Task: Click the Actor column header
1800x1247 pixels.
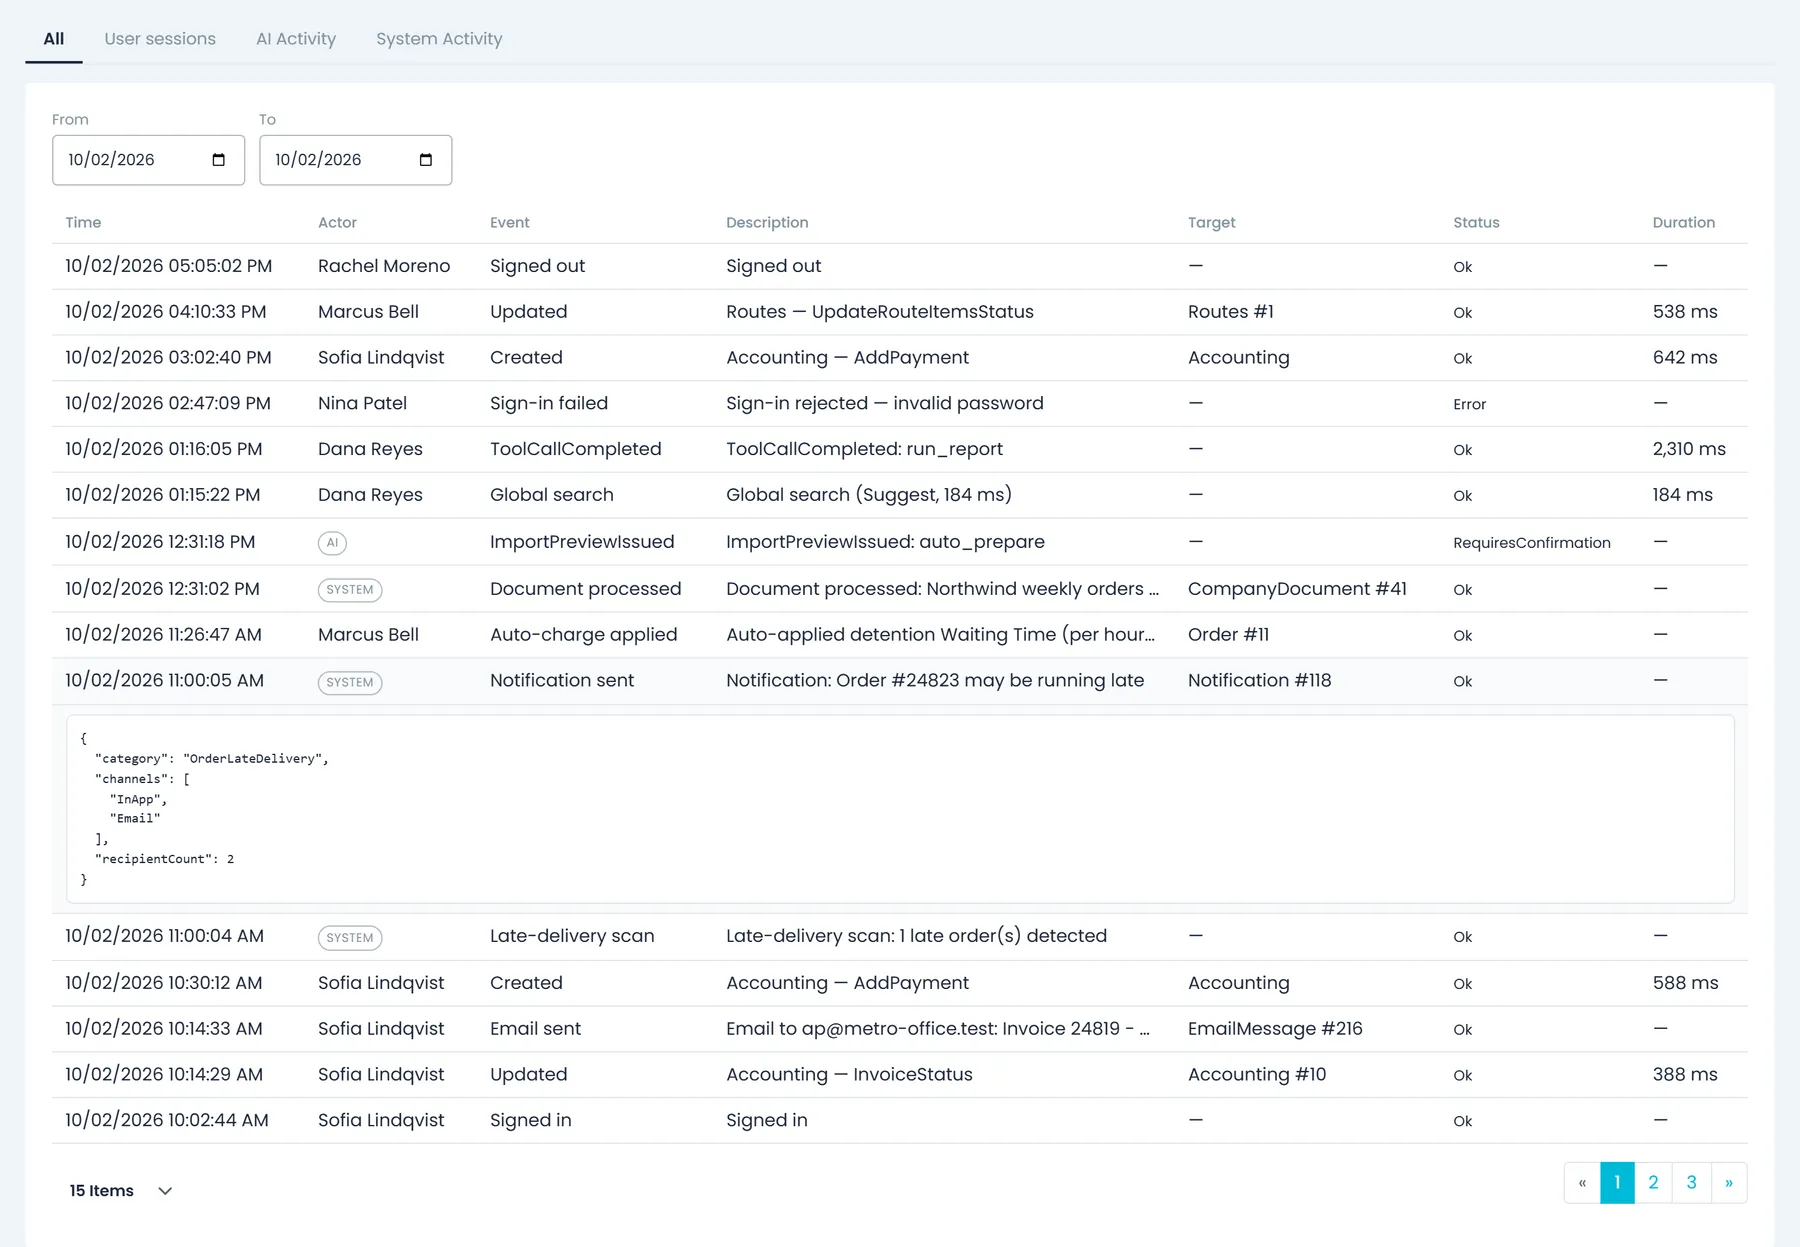Action: 337,223
